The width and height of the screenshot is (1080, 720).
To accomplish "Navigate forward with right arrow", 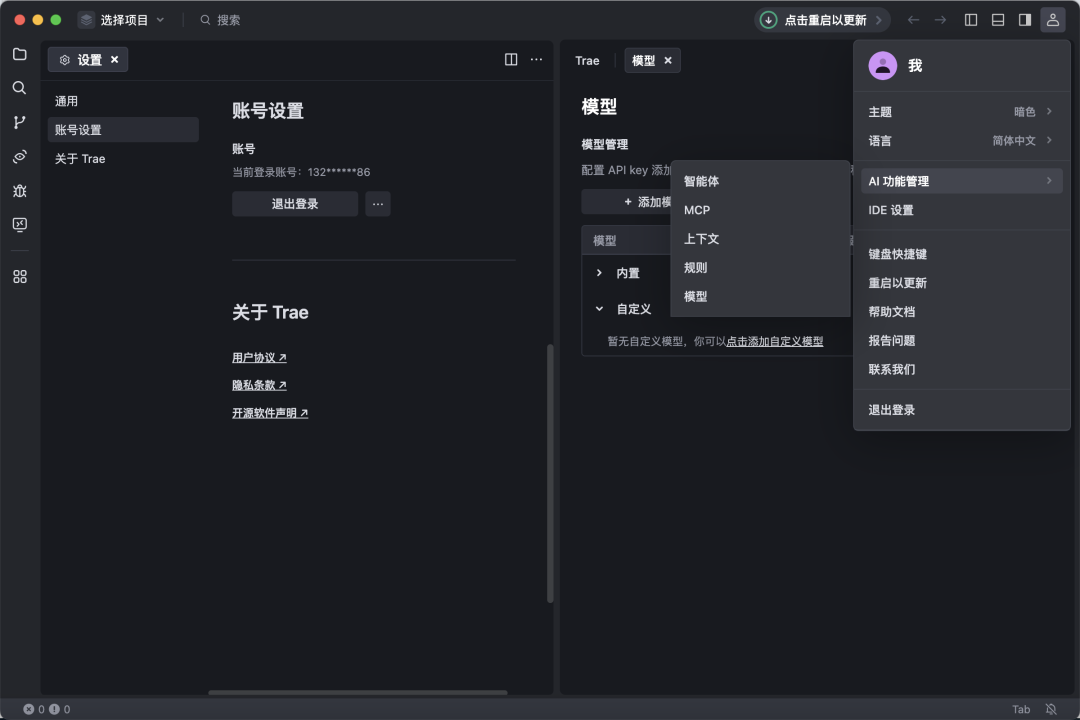I will point(940,20).
